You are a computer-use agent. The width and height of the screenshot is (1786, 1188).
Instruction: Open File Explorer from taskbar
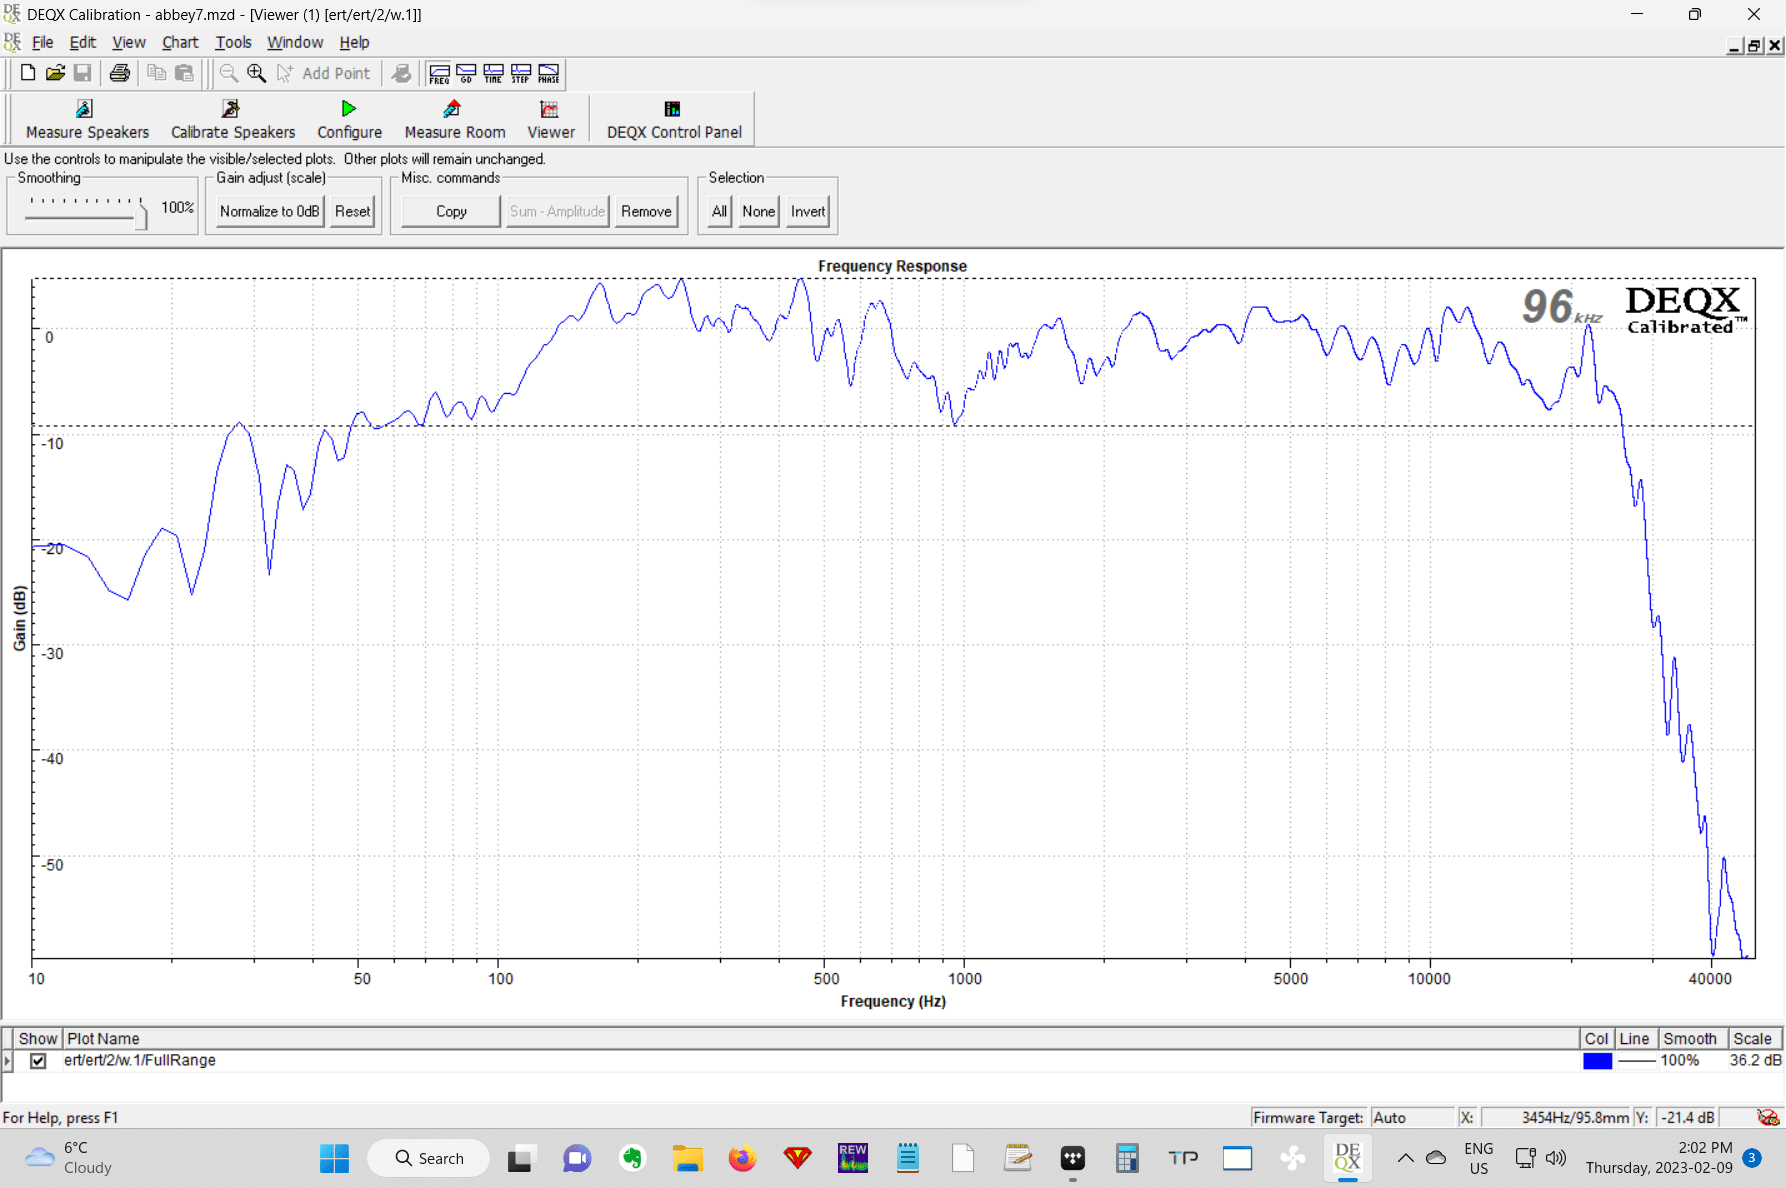point(687,1158)
